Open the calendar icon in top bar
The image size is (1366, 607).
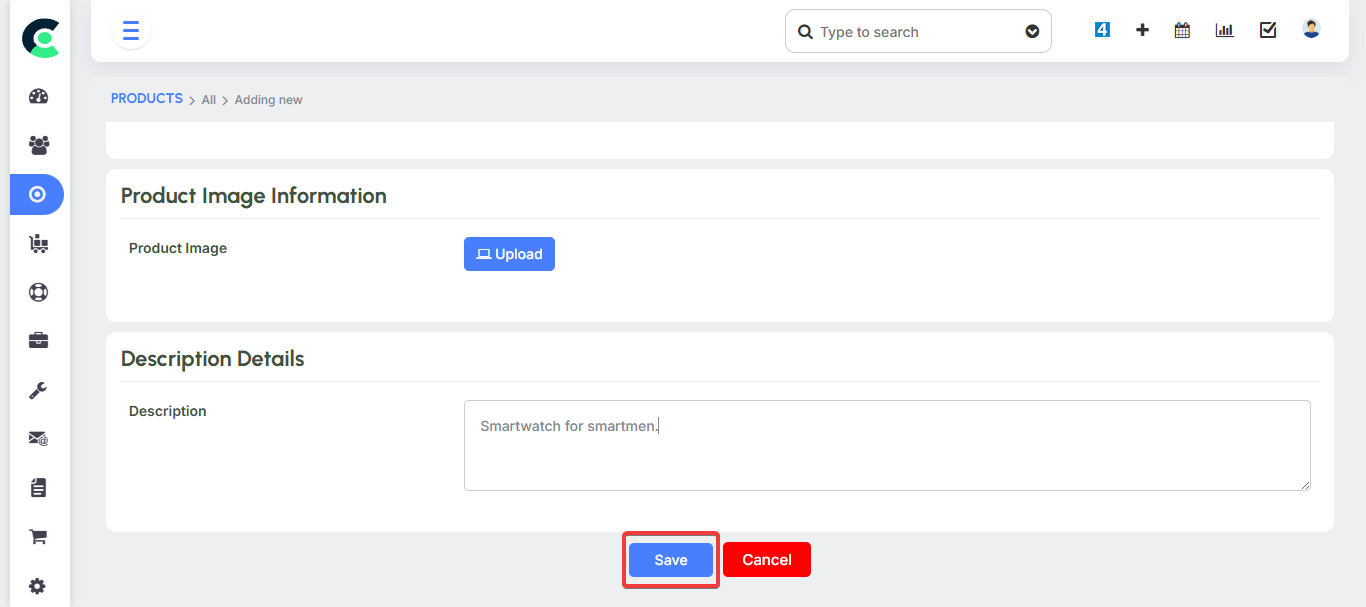(1182, 30)
